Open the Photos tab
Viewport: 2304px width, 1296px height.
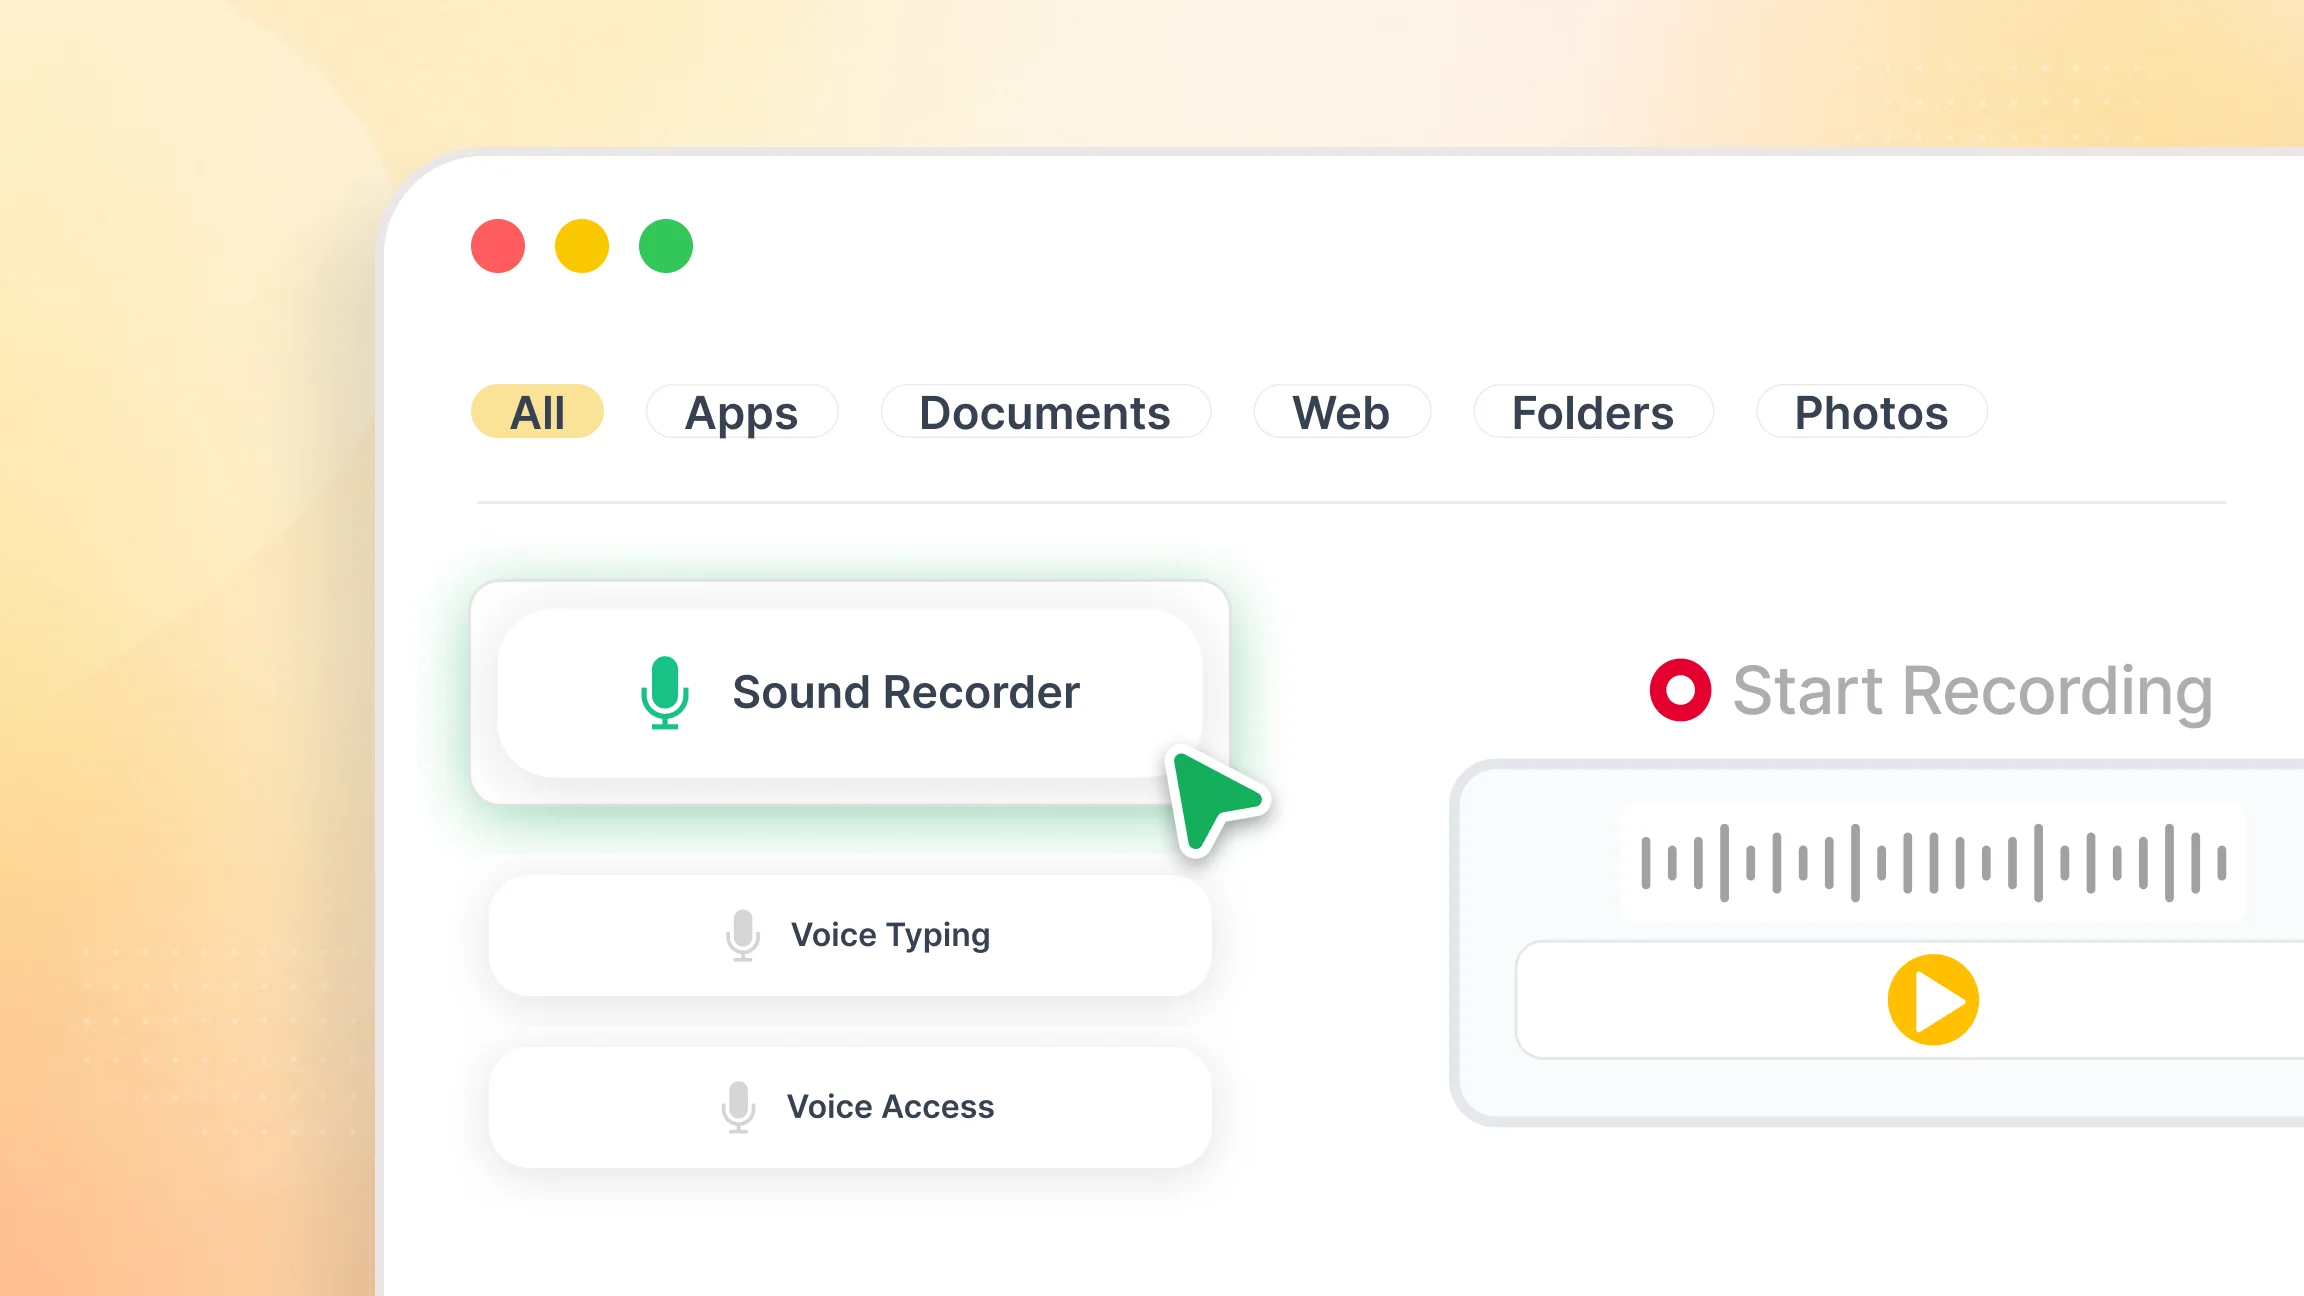pos(1871,412)
